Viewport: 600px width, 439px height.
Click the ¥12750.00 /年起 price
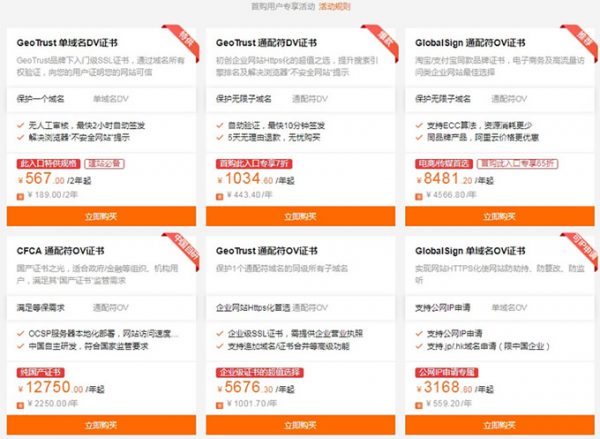pos(61,387)
